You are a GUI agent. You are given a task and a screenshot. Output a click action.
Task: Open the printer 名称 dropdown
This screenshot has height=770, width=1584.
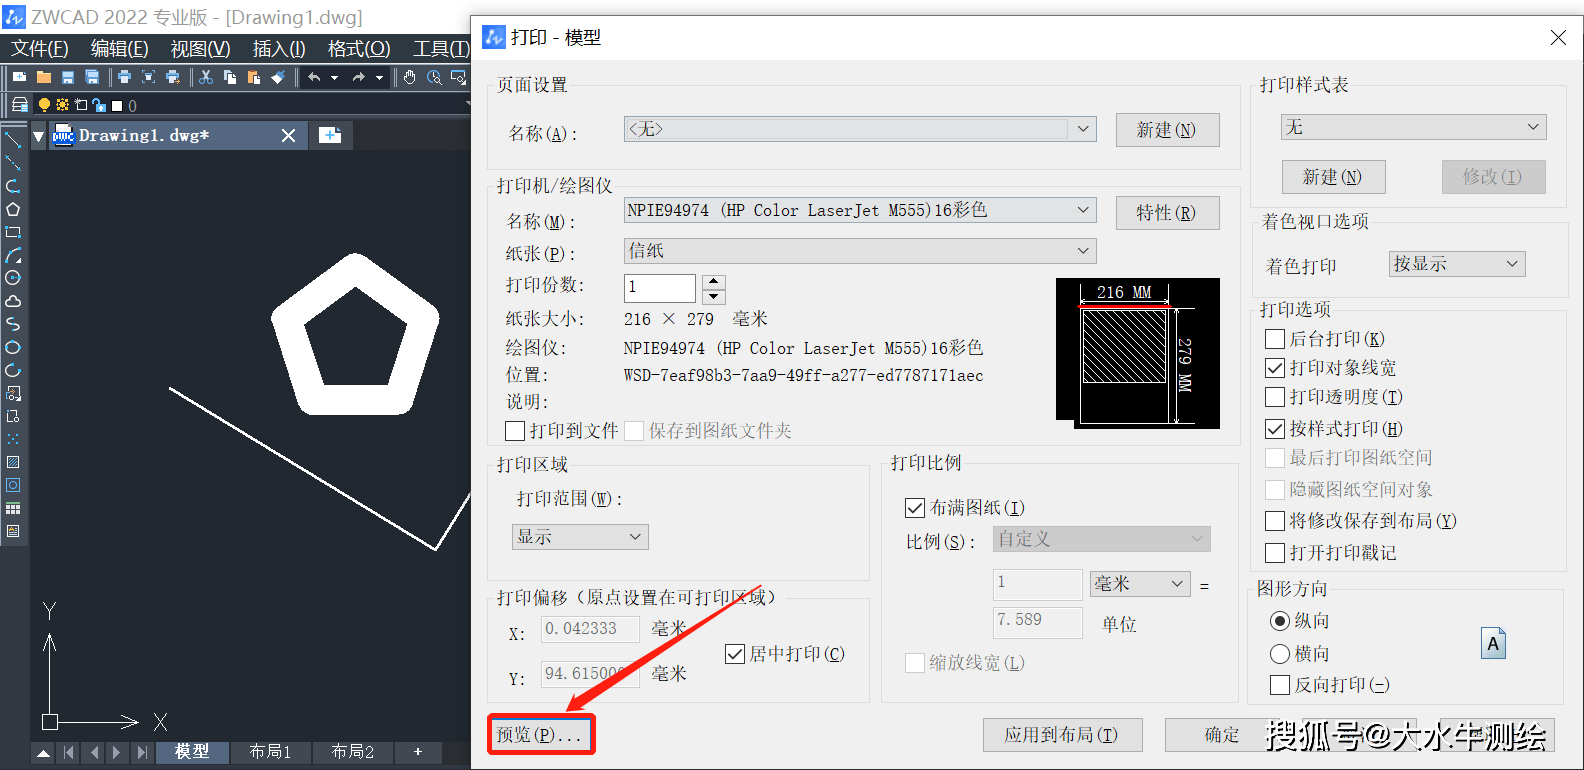pyautogui.click(x=860, y=210)
